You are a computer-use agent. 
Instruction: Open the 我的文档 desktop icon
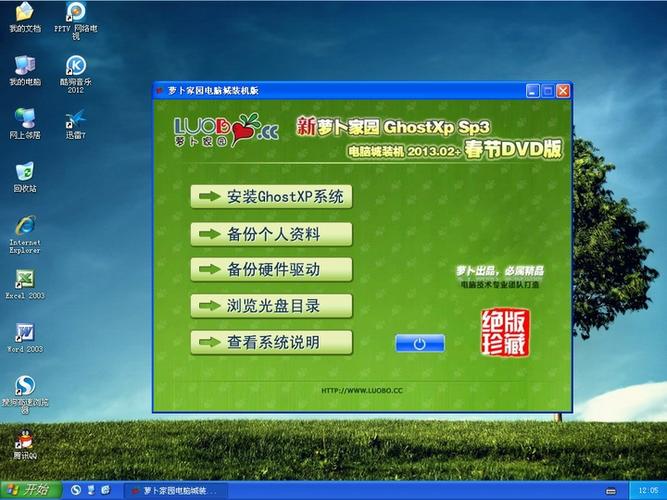[x=24, y=13]
